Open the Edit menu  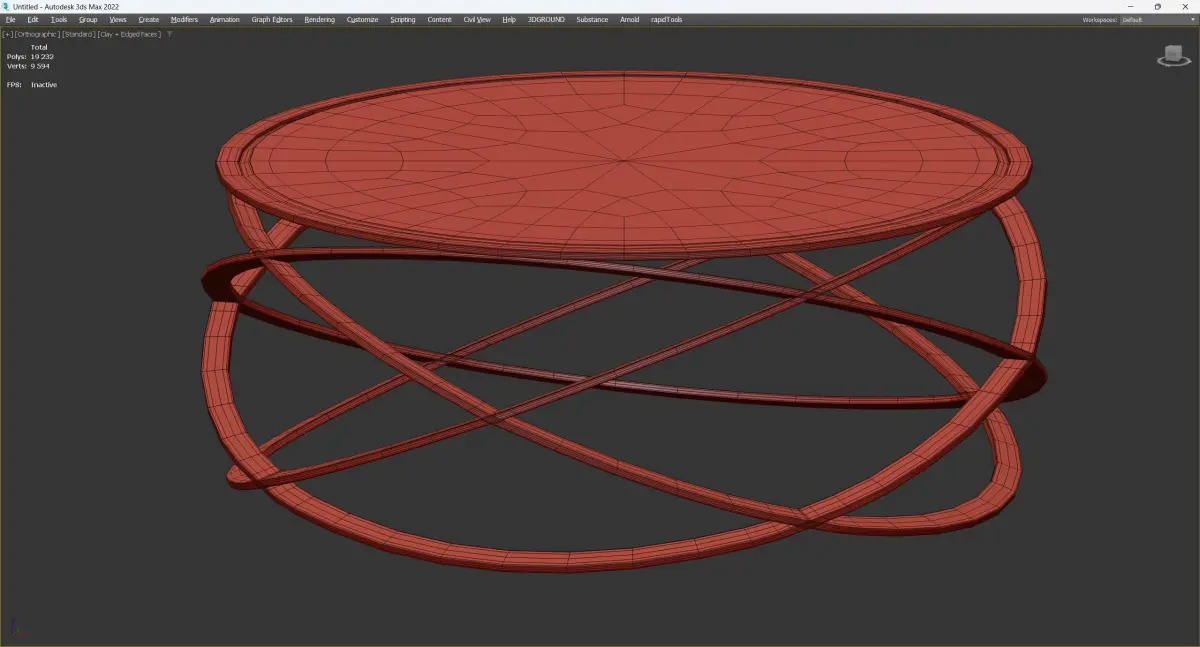point(33,19)
